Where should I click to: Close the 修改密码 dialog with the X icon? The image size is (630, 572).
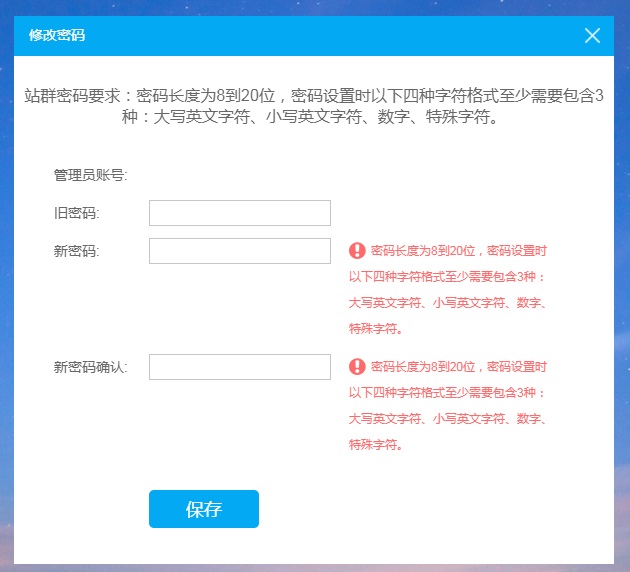(x=592, y=36)
